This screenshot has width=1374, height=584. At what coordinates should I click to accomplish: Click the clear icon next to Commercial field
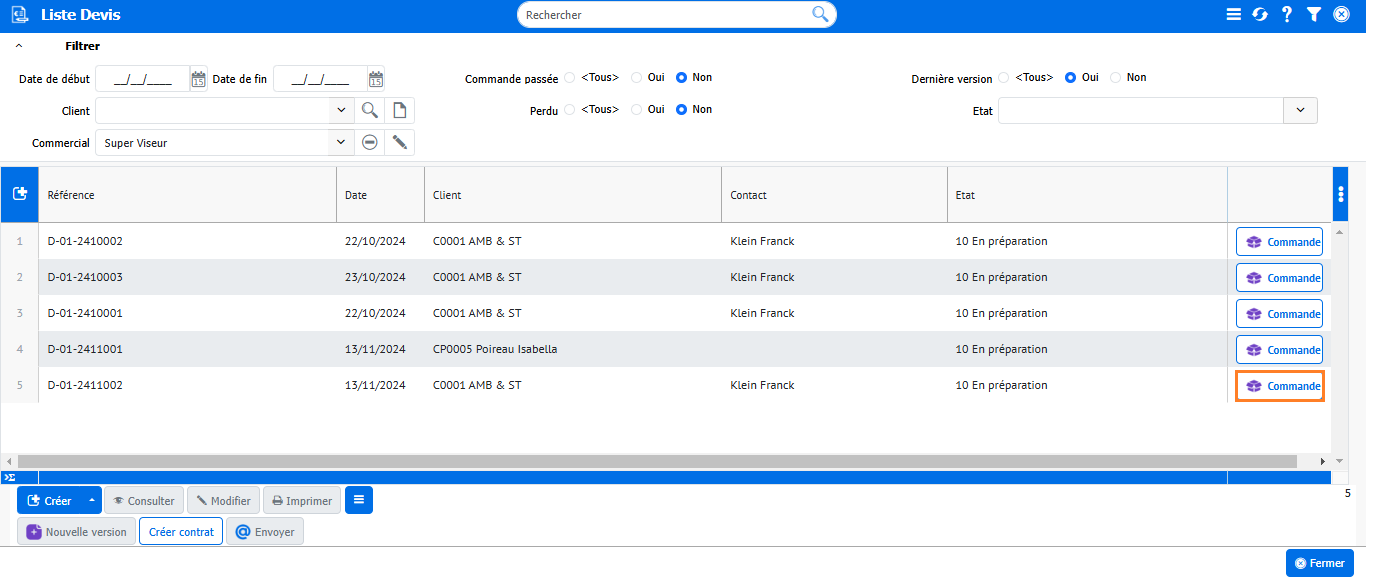[x=370, y=143]
